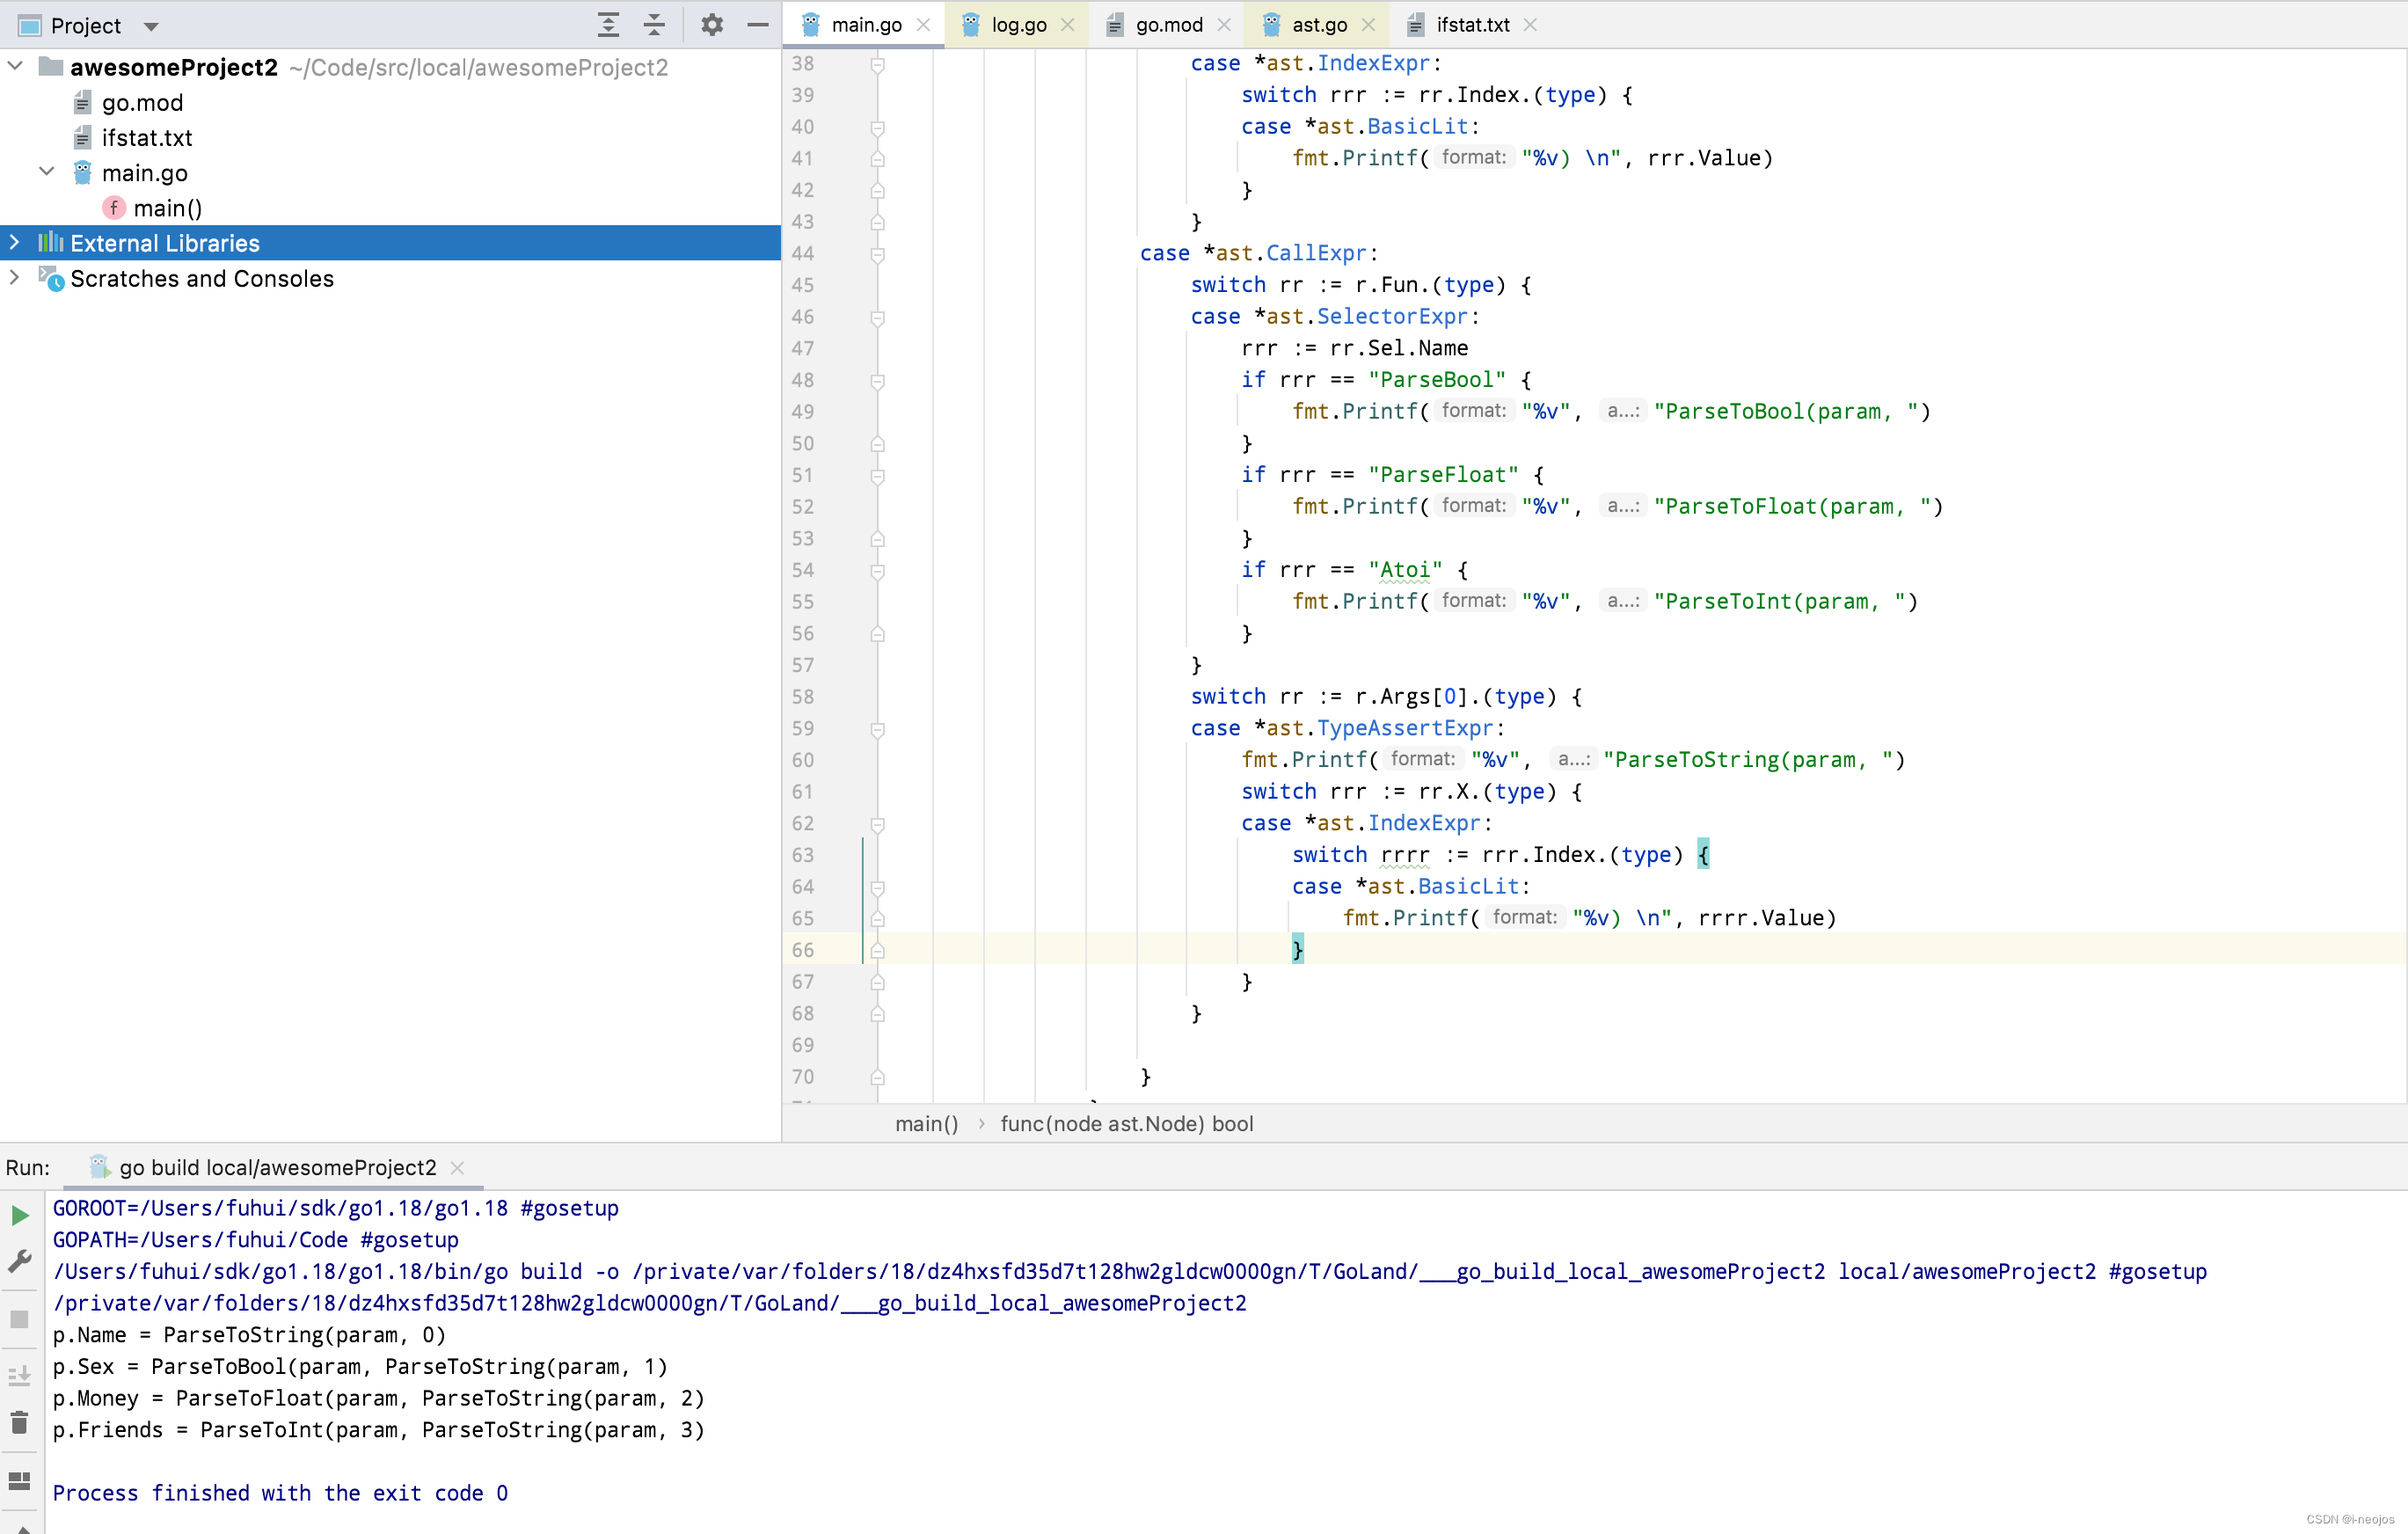Click output line beginning p.Sex = ParseToBool
This screenshot has height=1534, width=2408.
tap(360, 1366)
